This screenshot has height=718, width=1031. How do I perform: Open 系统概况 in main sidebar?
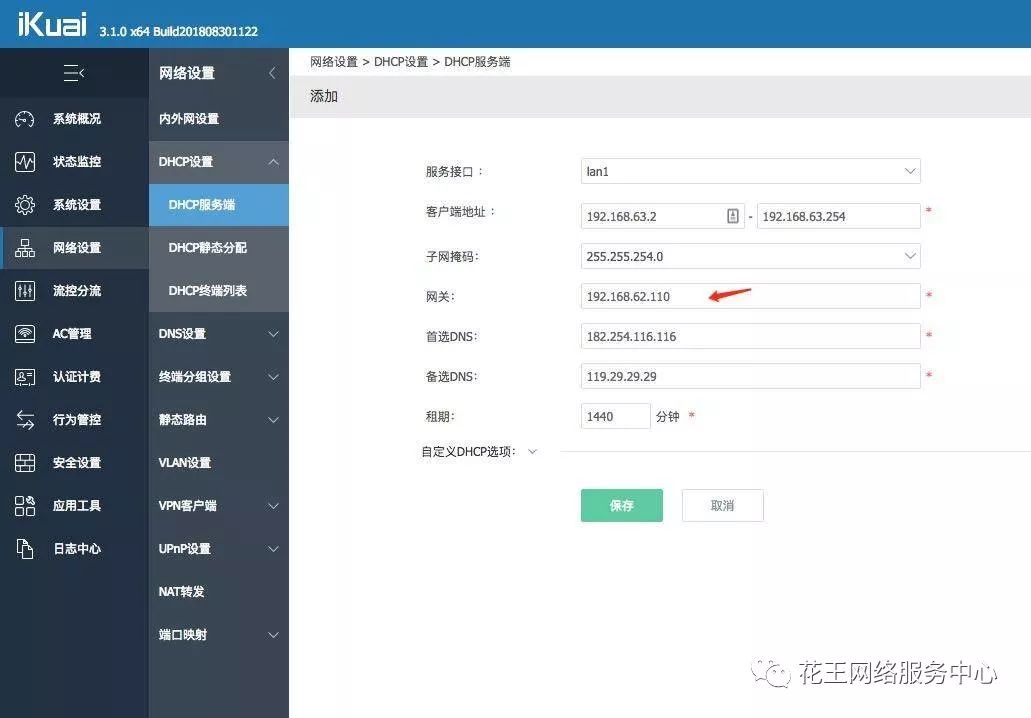(x=74, y=119)
